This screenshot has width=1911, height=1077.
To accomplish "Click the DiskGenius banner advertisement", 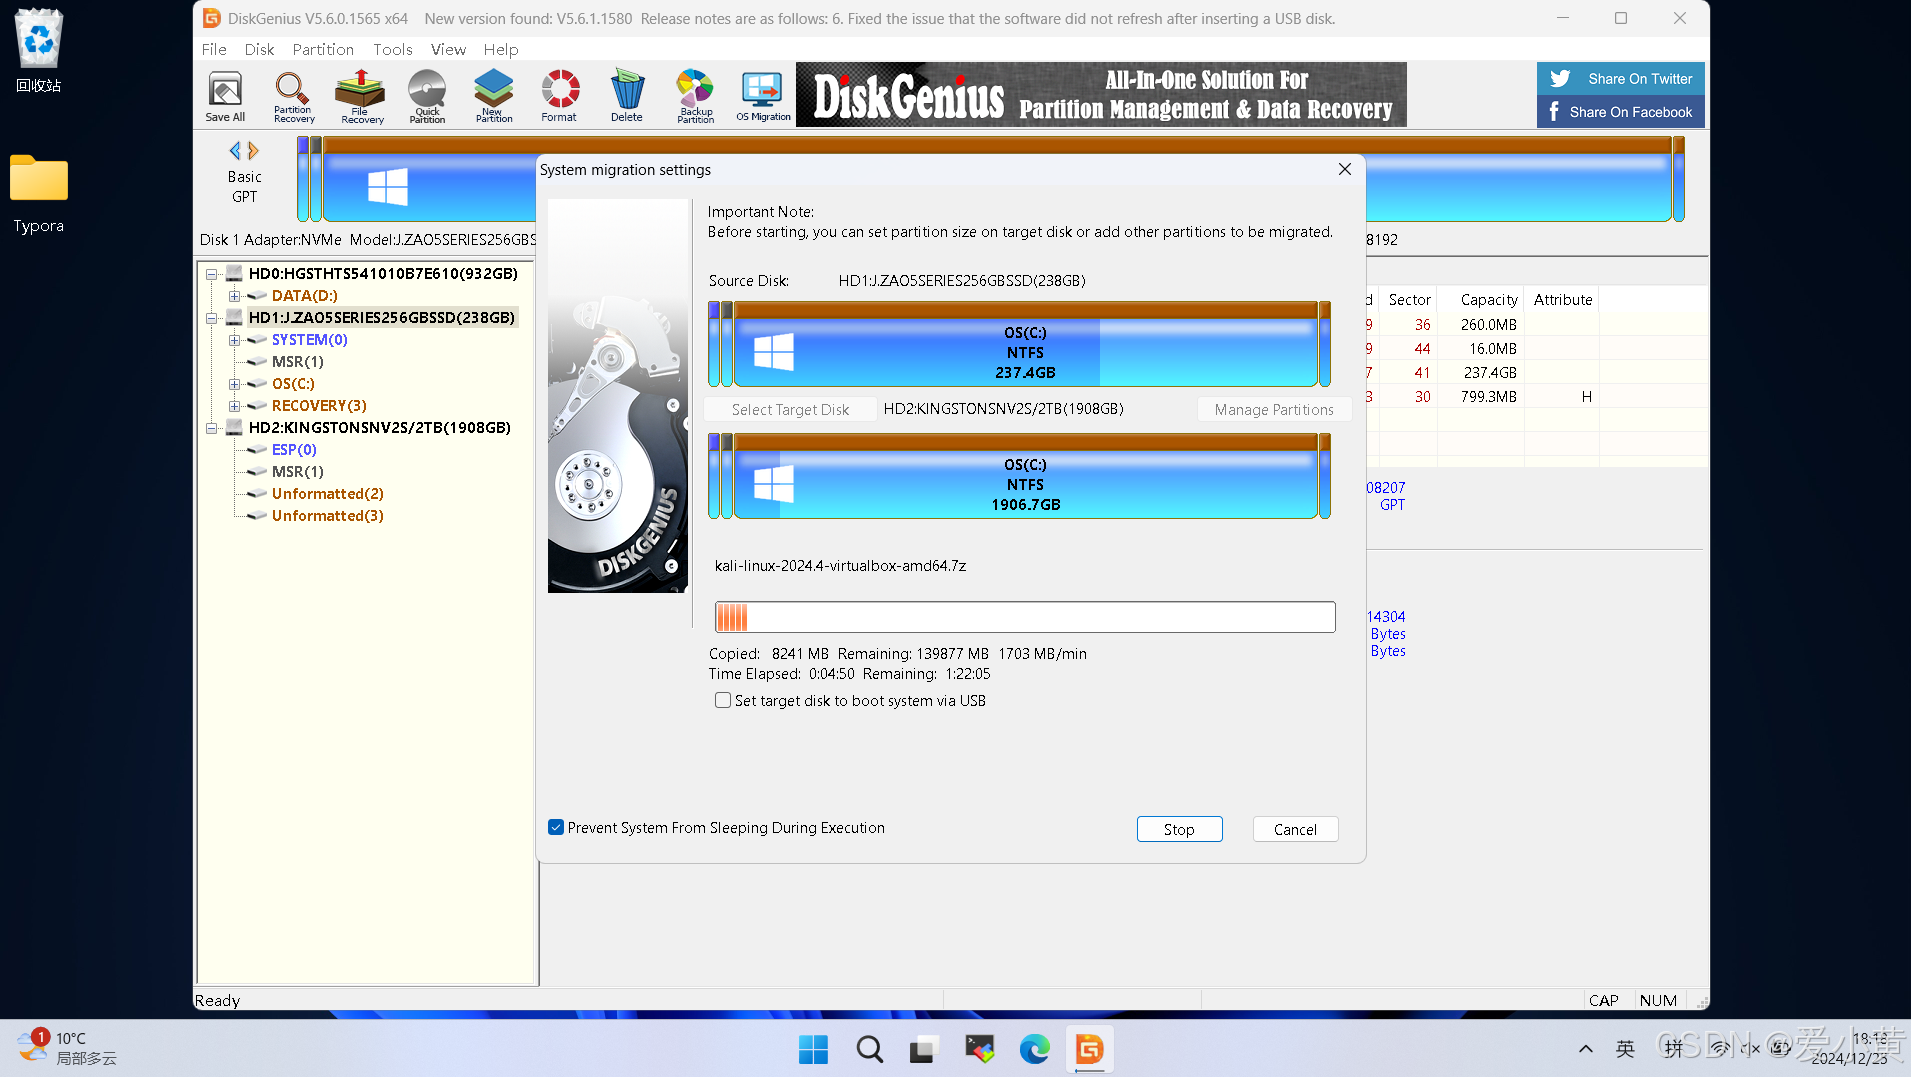I will [x=1101, y=95].
